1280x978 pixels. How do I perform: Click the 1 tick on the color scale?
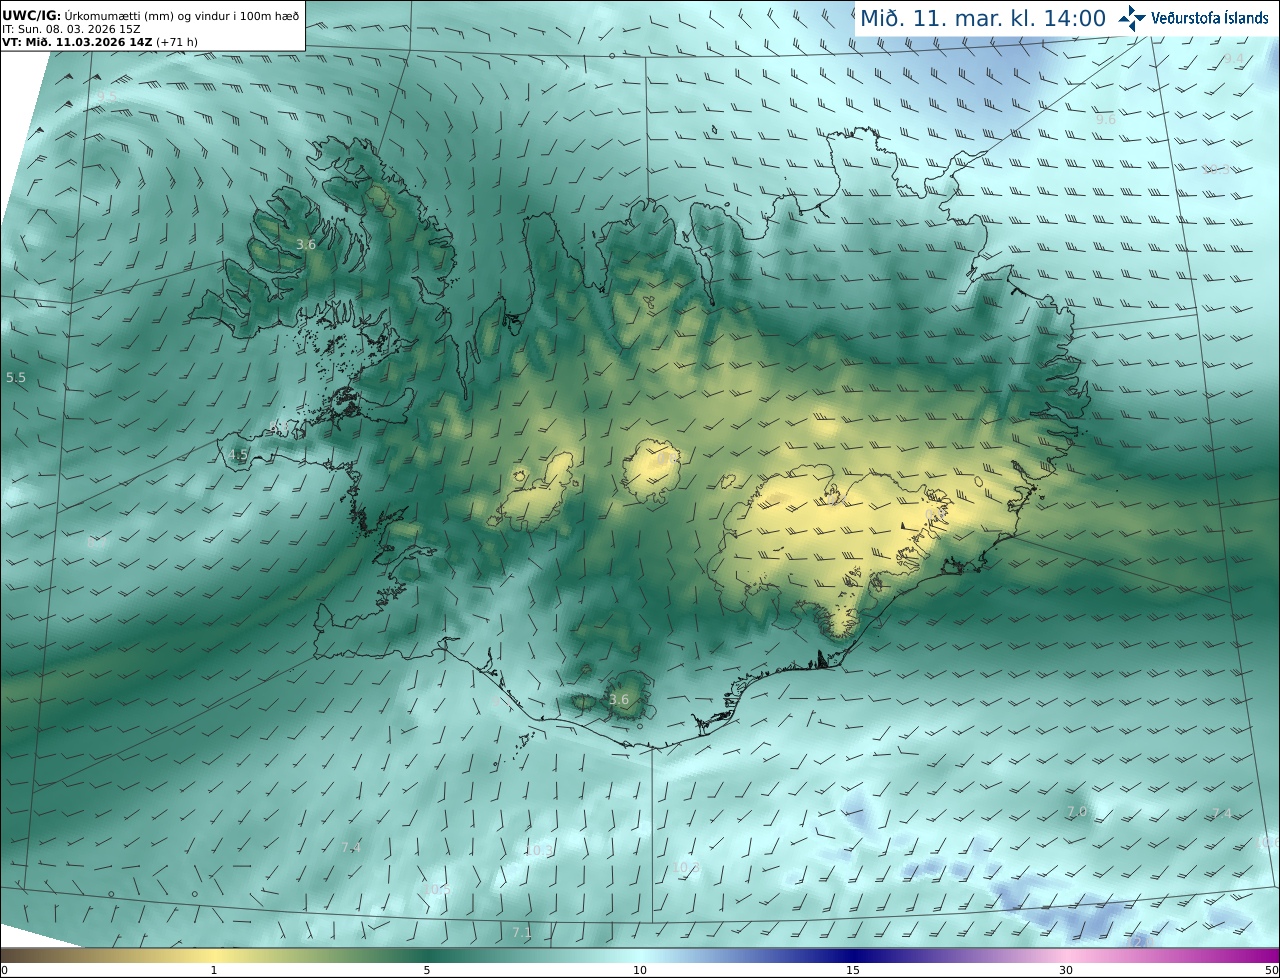pyautogui.click(x=214, y=970)
